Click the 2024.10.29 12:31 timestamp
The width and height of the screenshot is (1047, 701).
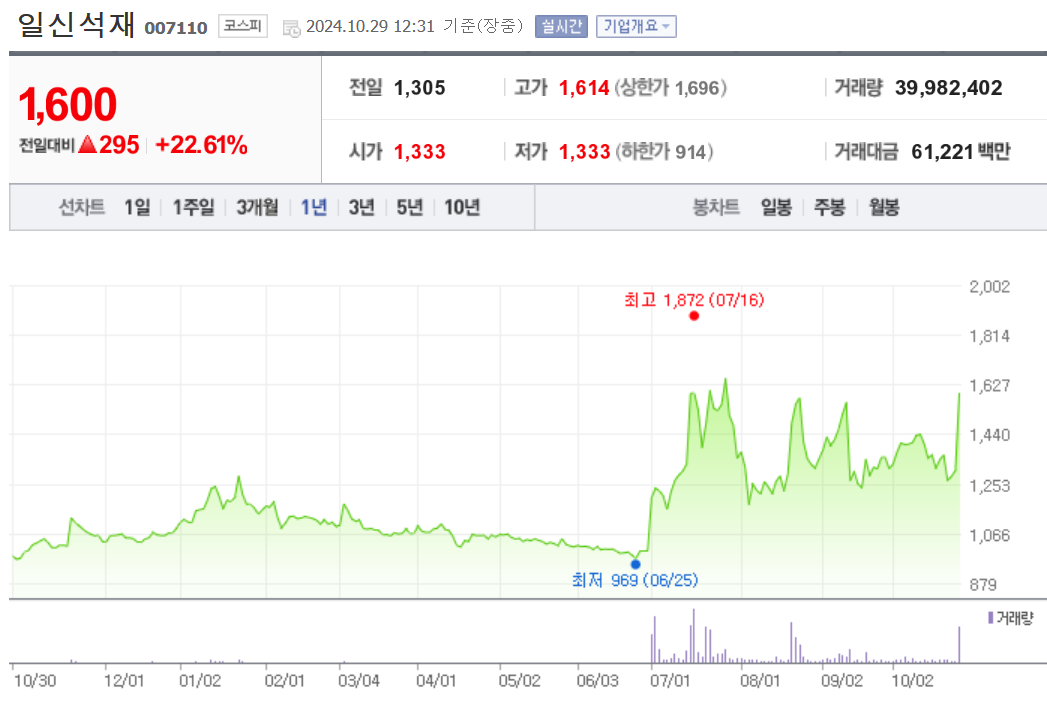pyautogui.click(x=371, y=26)
